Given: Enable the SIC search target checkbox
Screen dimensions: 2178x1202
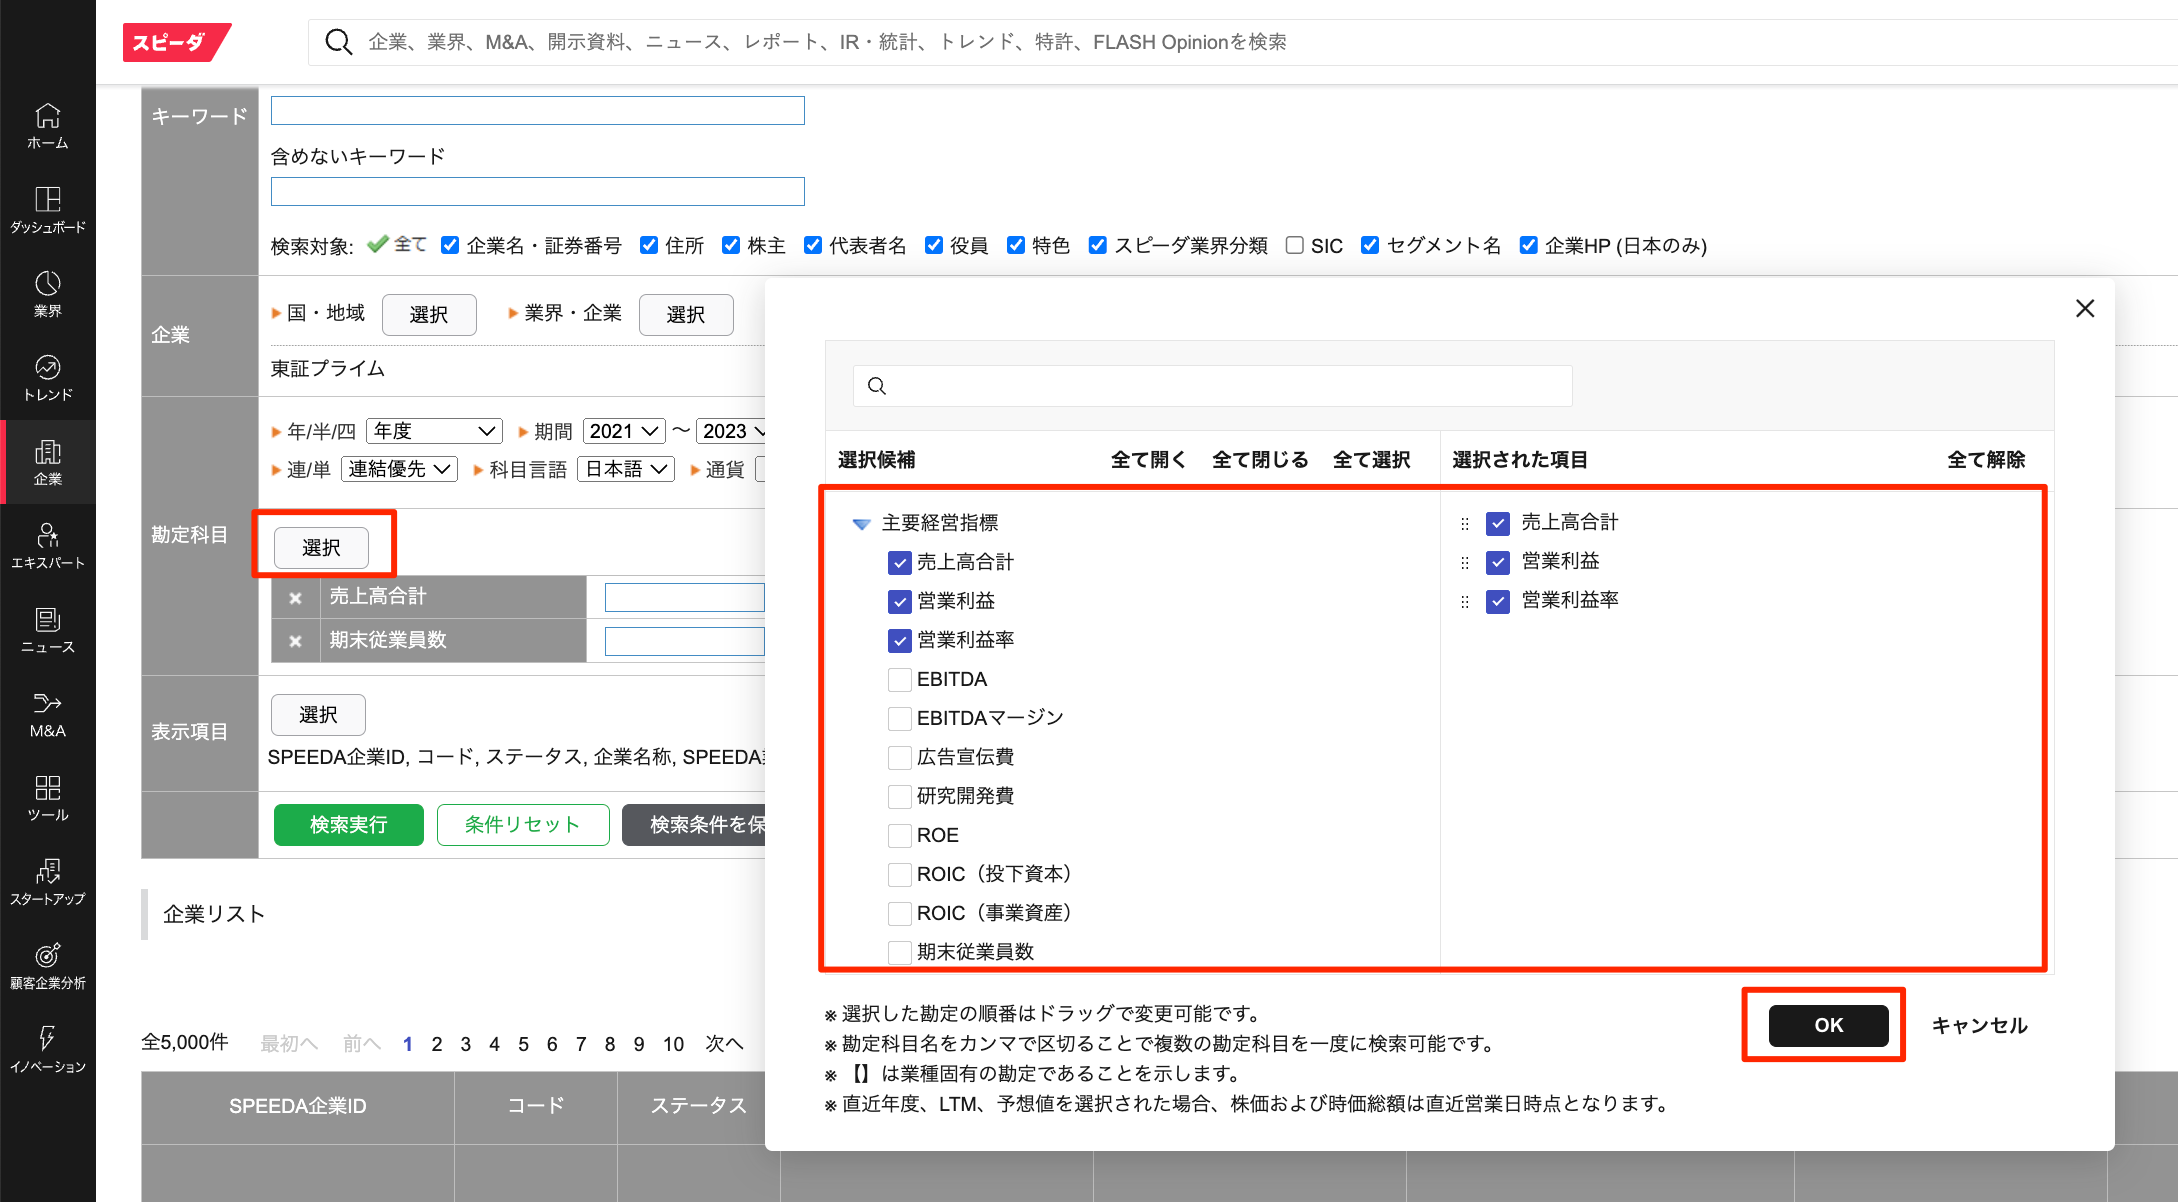Looking at the screenshot, I should 1295,245.
